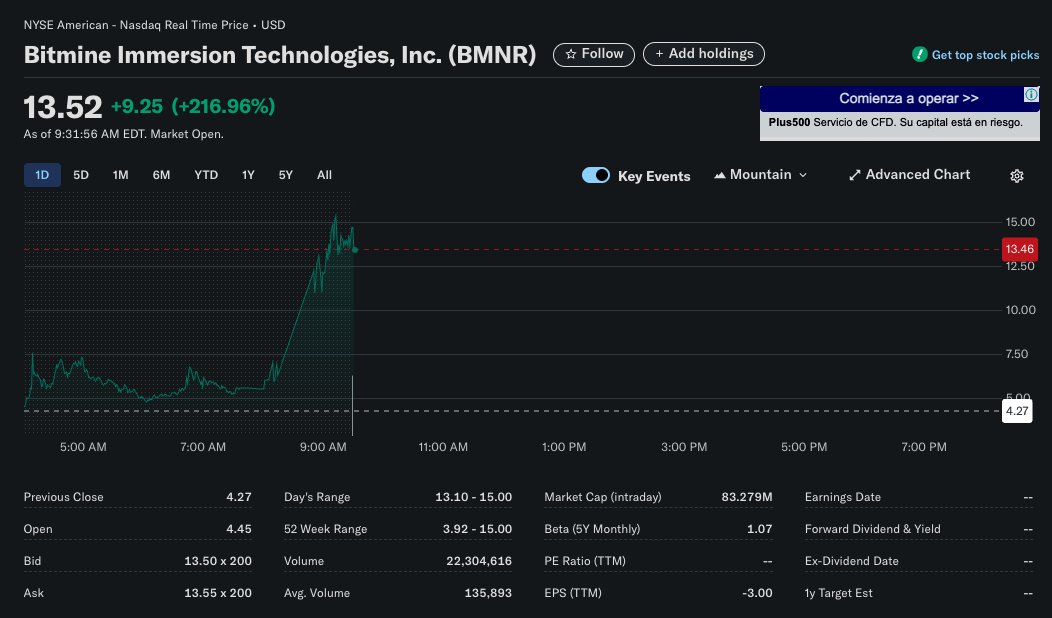The height and width of the screenshot is (618, 1052).
Task: Click the green info icon beside Get top stock picks
Action: 922,55
